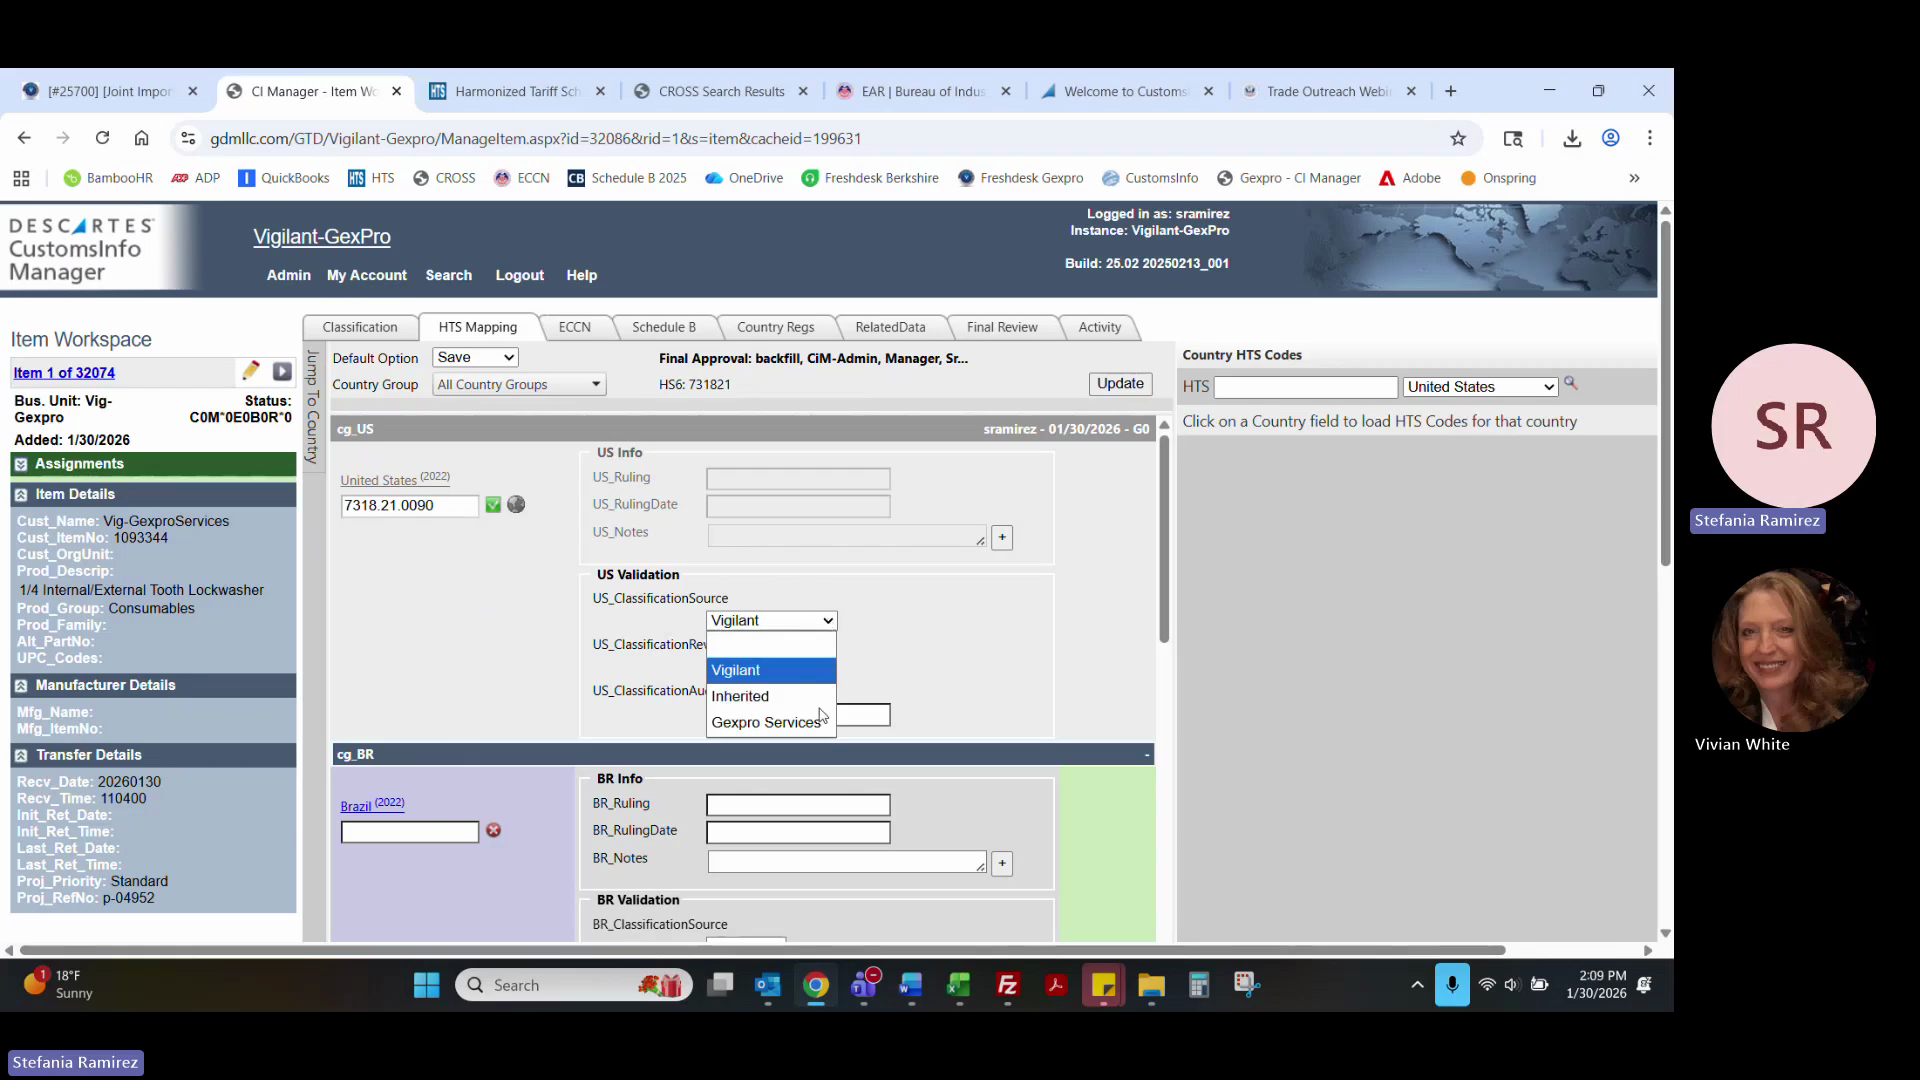Viewport: 1920px width, 1080px height.
Task: Open the Default Option Save dropdown
Action: click(475, 357)
